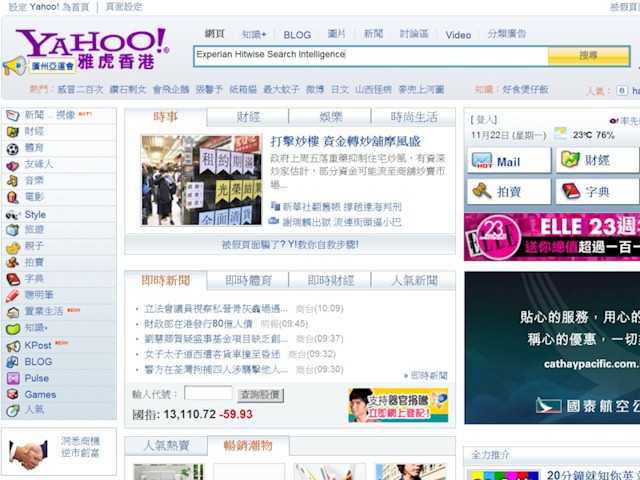This screenshot has width=640, height=480.
Task: Open the 時尚生活 tab
Action: coord(413,117)
